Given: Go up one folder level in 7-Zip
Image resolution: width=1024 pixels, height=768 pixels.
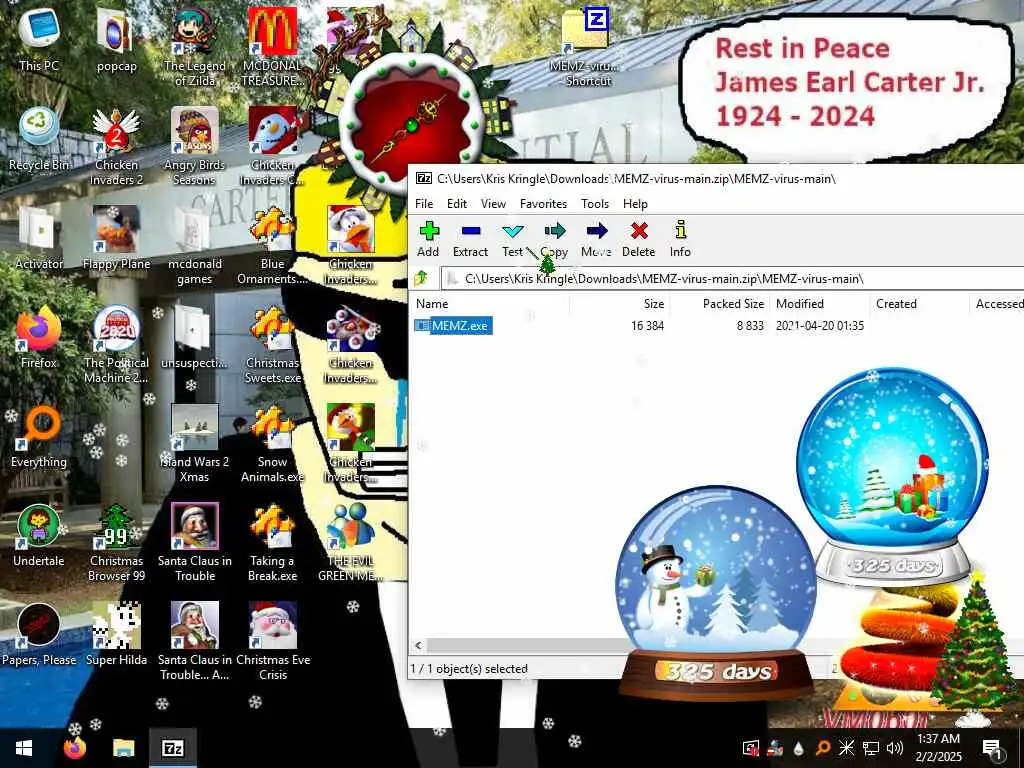Looking at the screenshot, I should (422, 279).
